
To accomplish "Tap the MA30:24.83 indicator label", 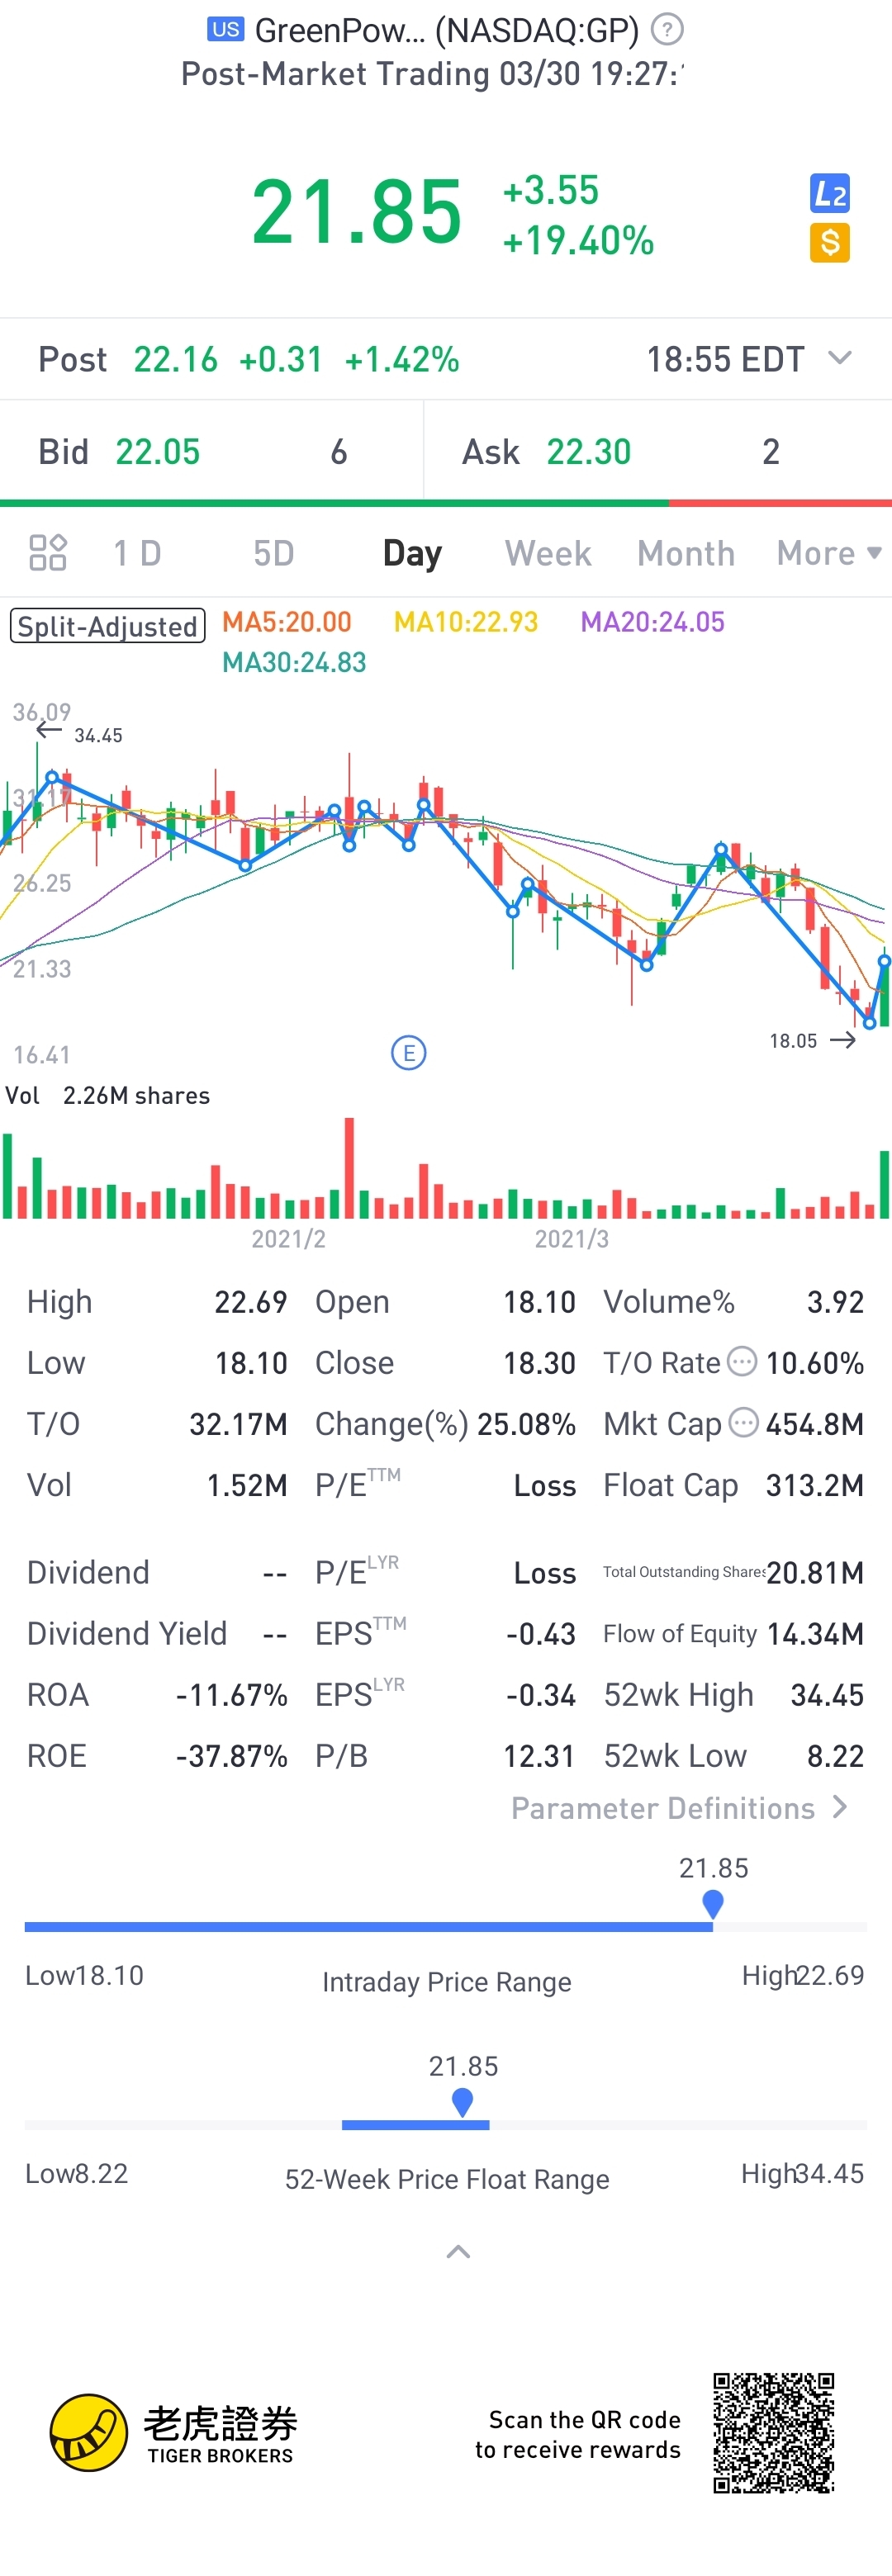I will (x=294, y=662).
